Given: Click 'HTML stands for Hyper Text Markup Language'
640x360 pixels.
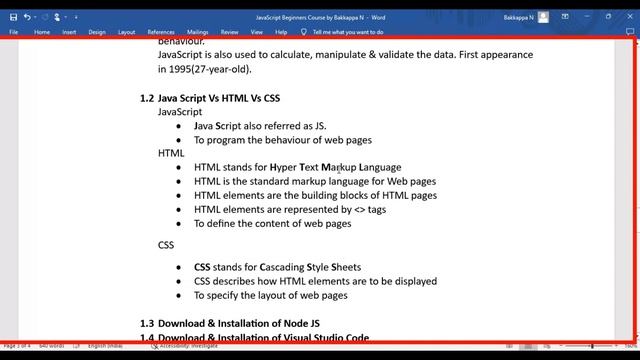Looking at the screenshot, I should coord(298,167).
